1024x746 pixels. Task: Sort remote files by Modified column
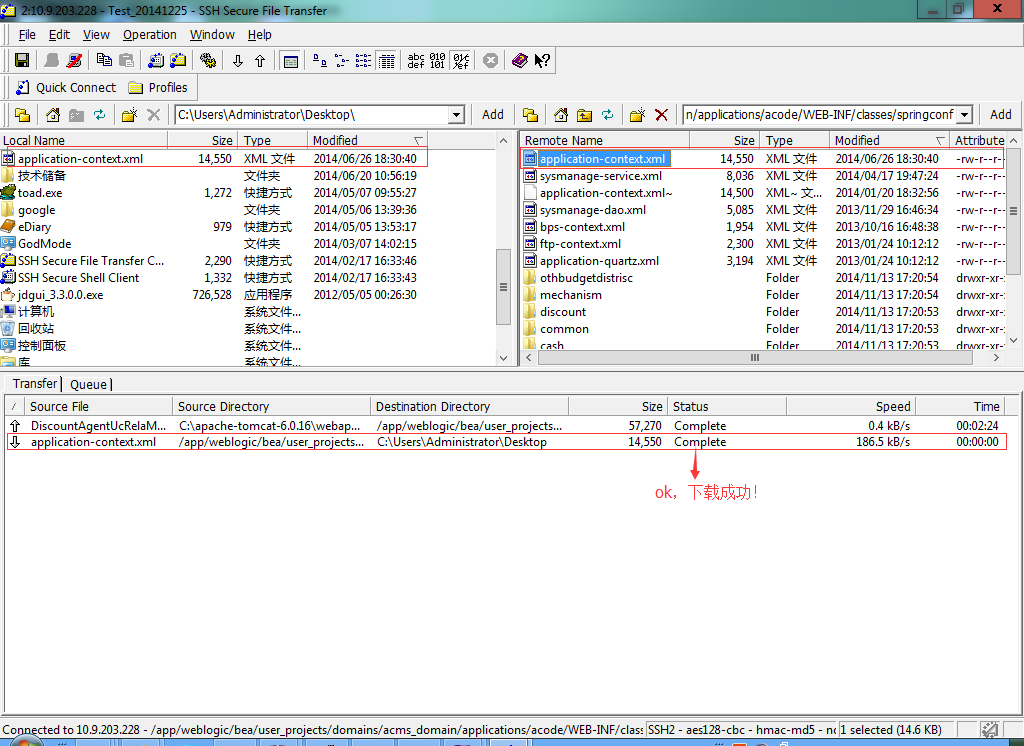point(889,140)
